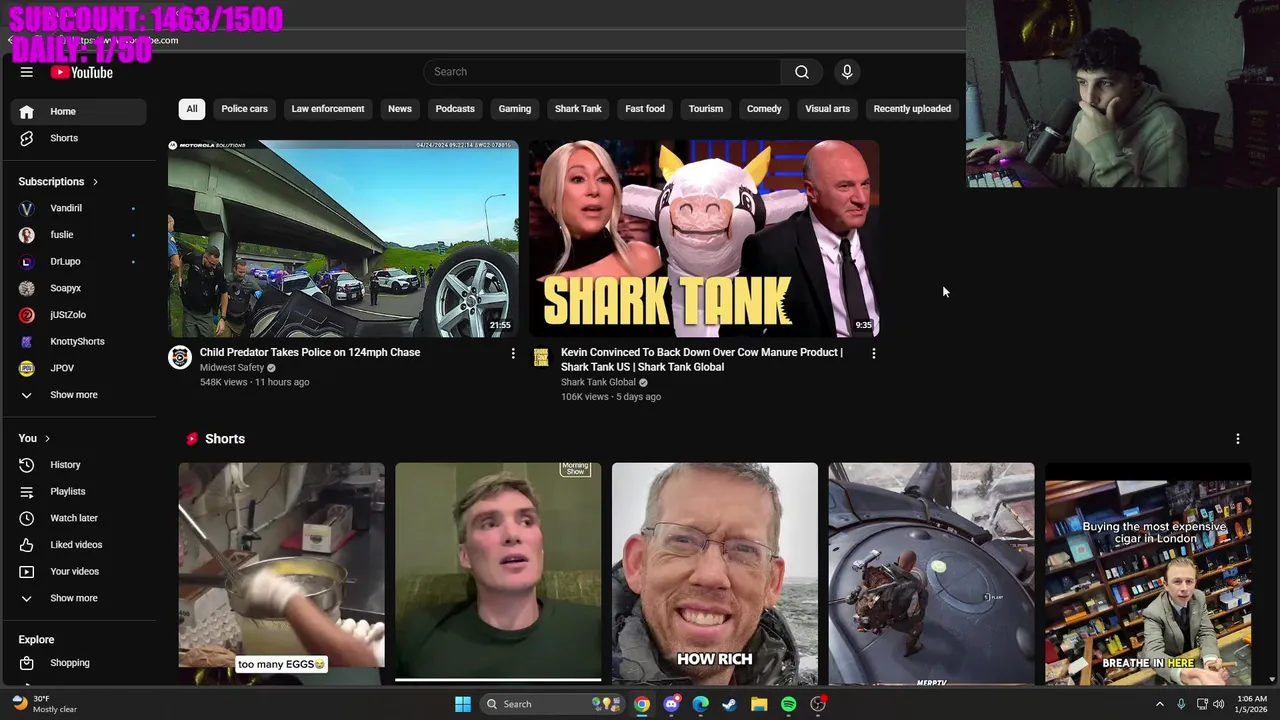This screenshot has width=1280, height=720.
Task: Open Playlists in the sidebar
Action: point(78,491)
